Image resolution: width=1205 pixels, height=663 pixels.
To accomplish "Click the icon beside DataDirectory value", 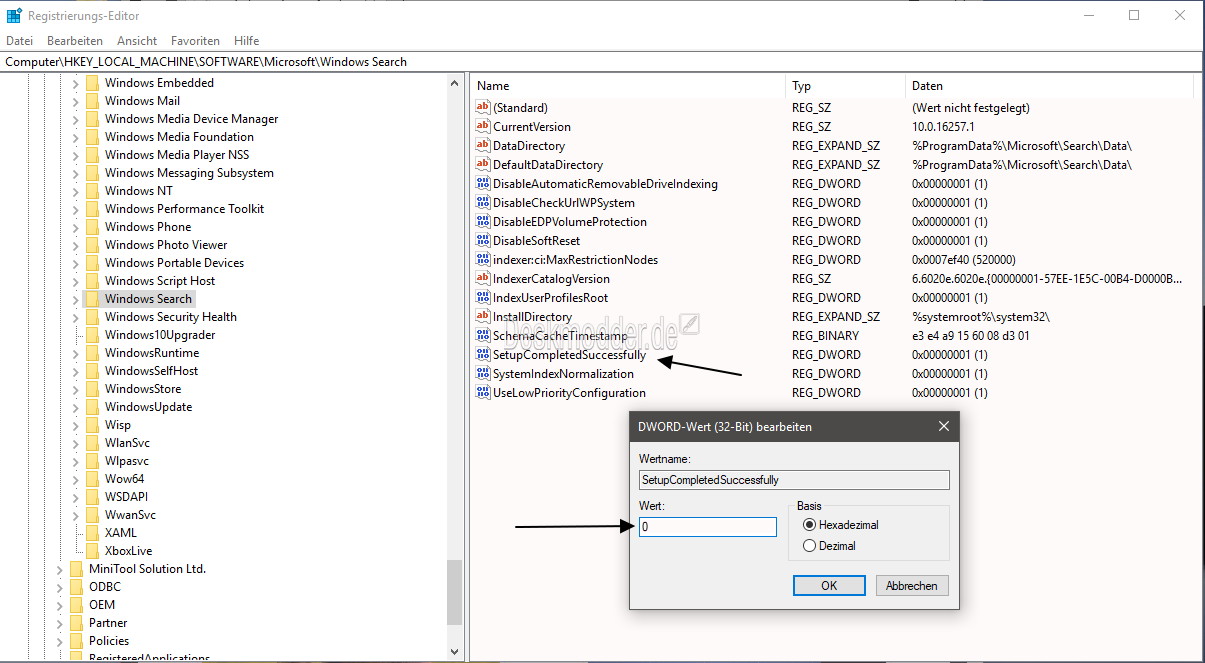I will tap(483, 146).
